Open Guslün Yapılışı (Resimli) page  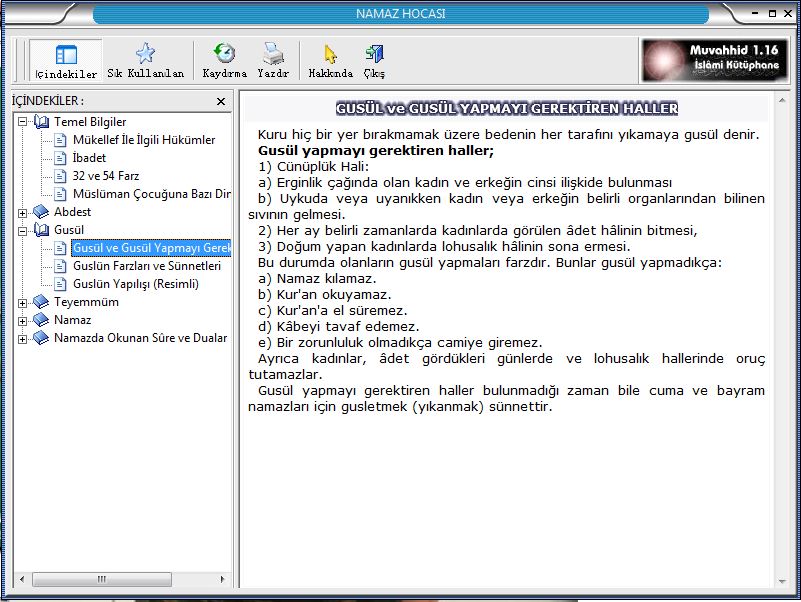(x=136, y=284)
